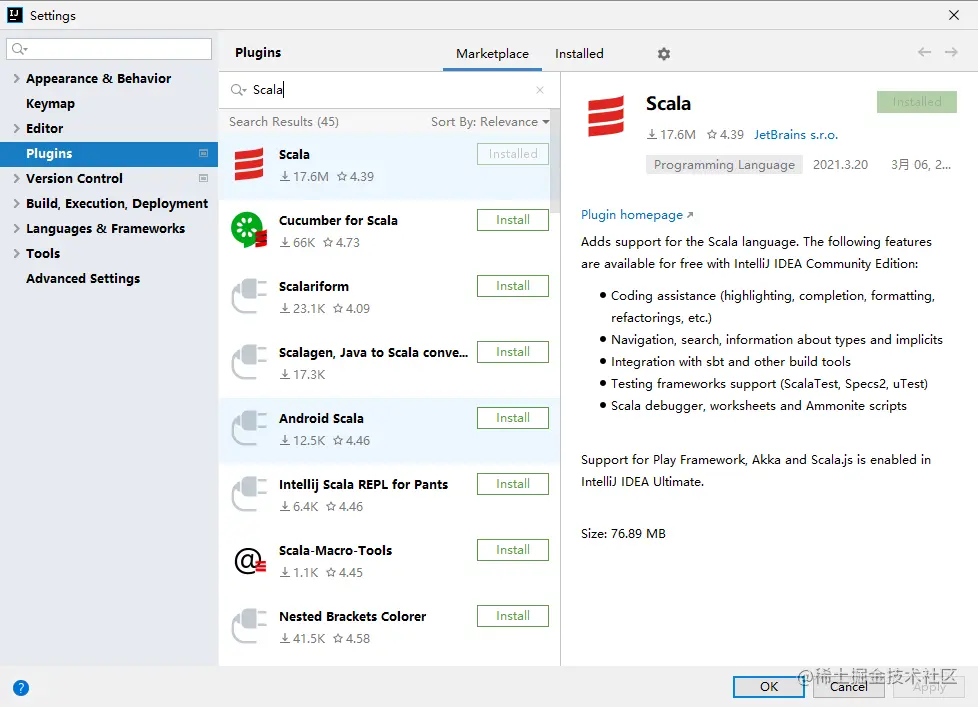The image size is (978, 707).
Task: Close the Settings dialog window
Action: [x=954, y=15]
